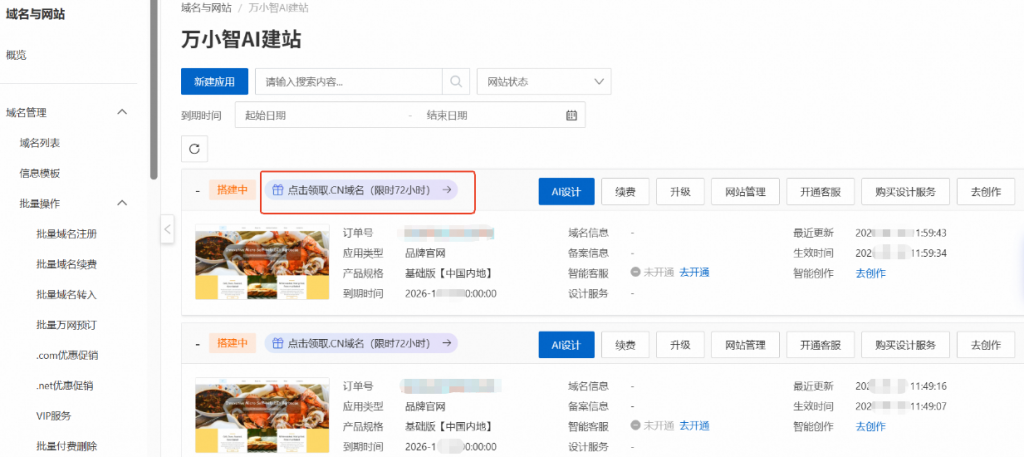Focus the 起始日期 start date field
Image resolution: width=1024 pixels, height=457 pixels.
point(320,115)
